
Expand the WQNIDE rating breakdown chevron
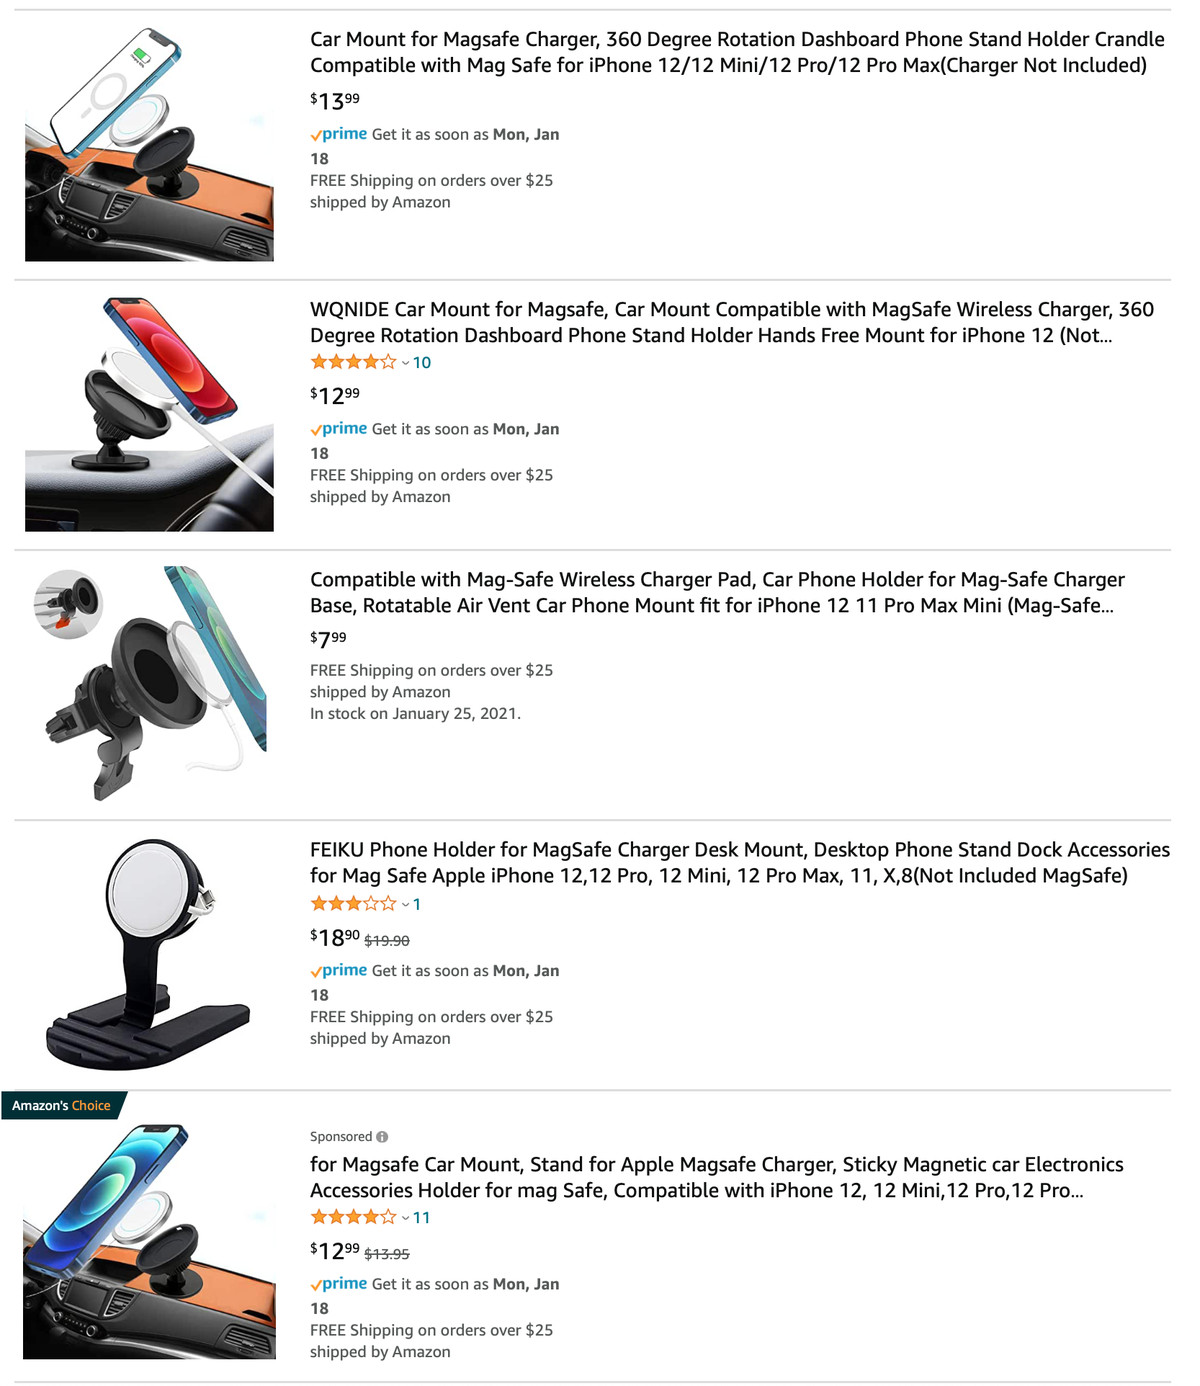coord(405,363)
